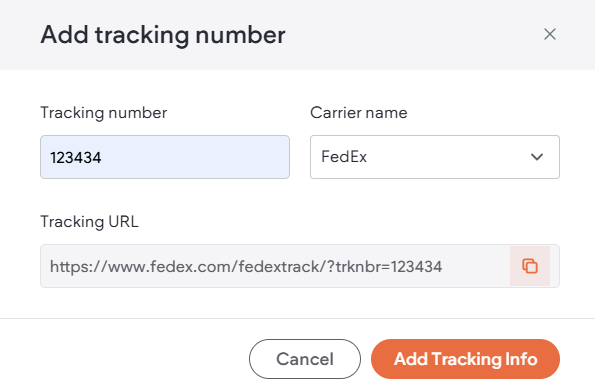Click the white outlined Cancel button
Viewport: 595px width, 391px height.
[x=305, y=359]
